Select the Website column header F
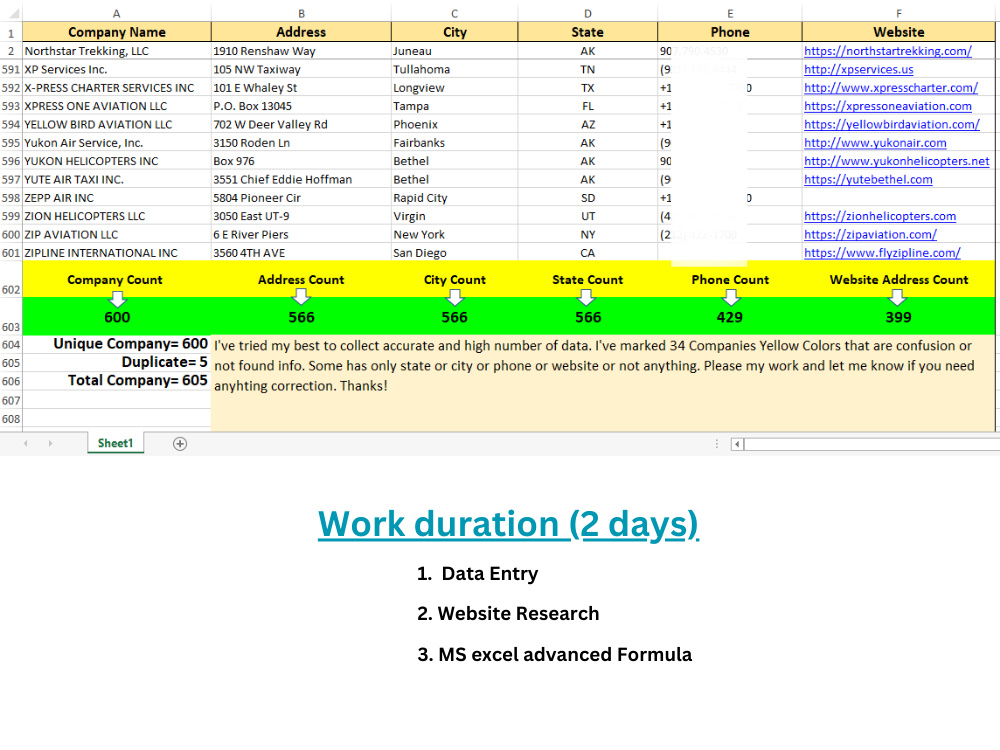This screenshot has height=750, width=1000. click(899, 13)
